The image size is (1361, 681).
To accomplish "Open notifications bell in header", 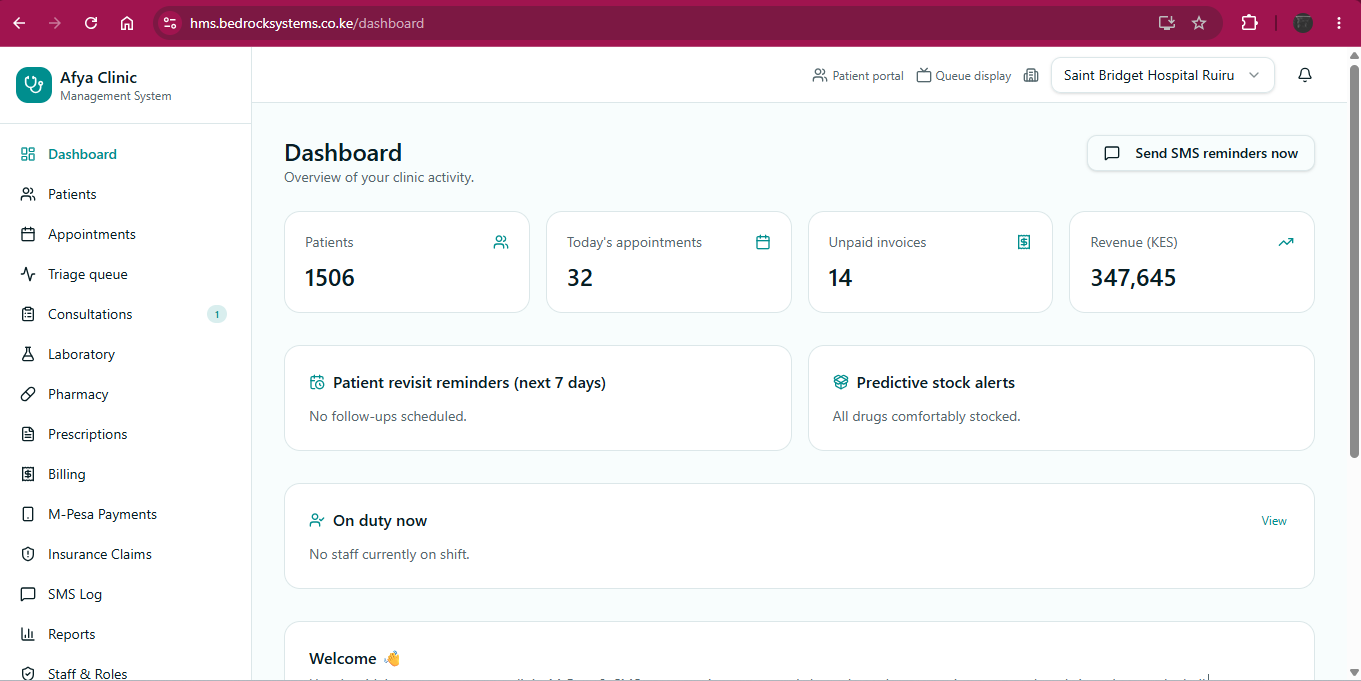I will click(x=1305, y=75).
